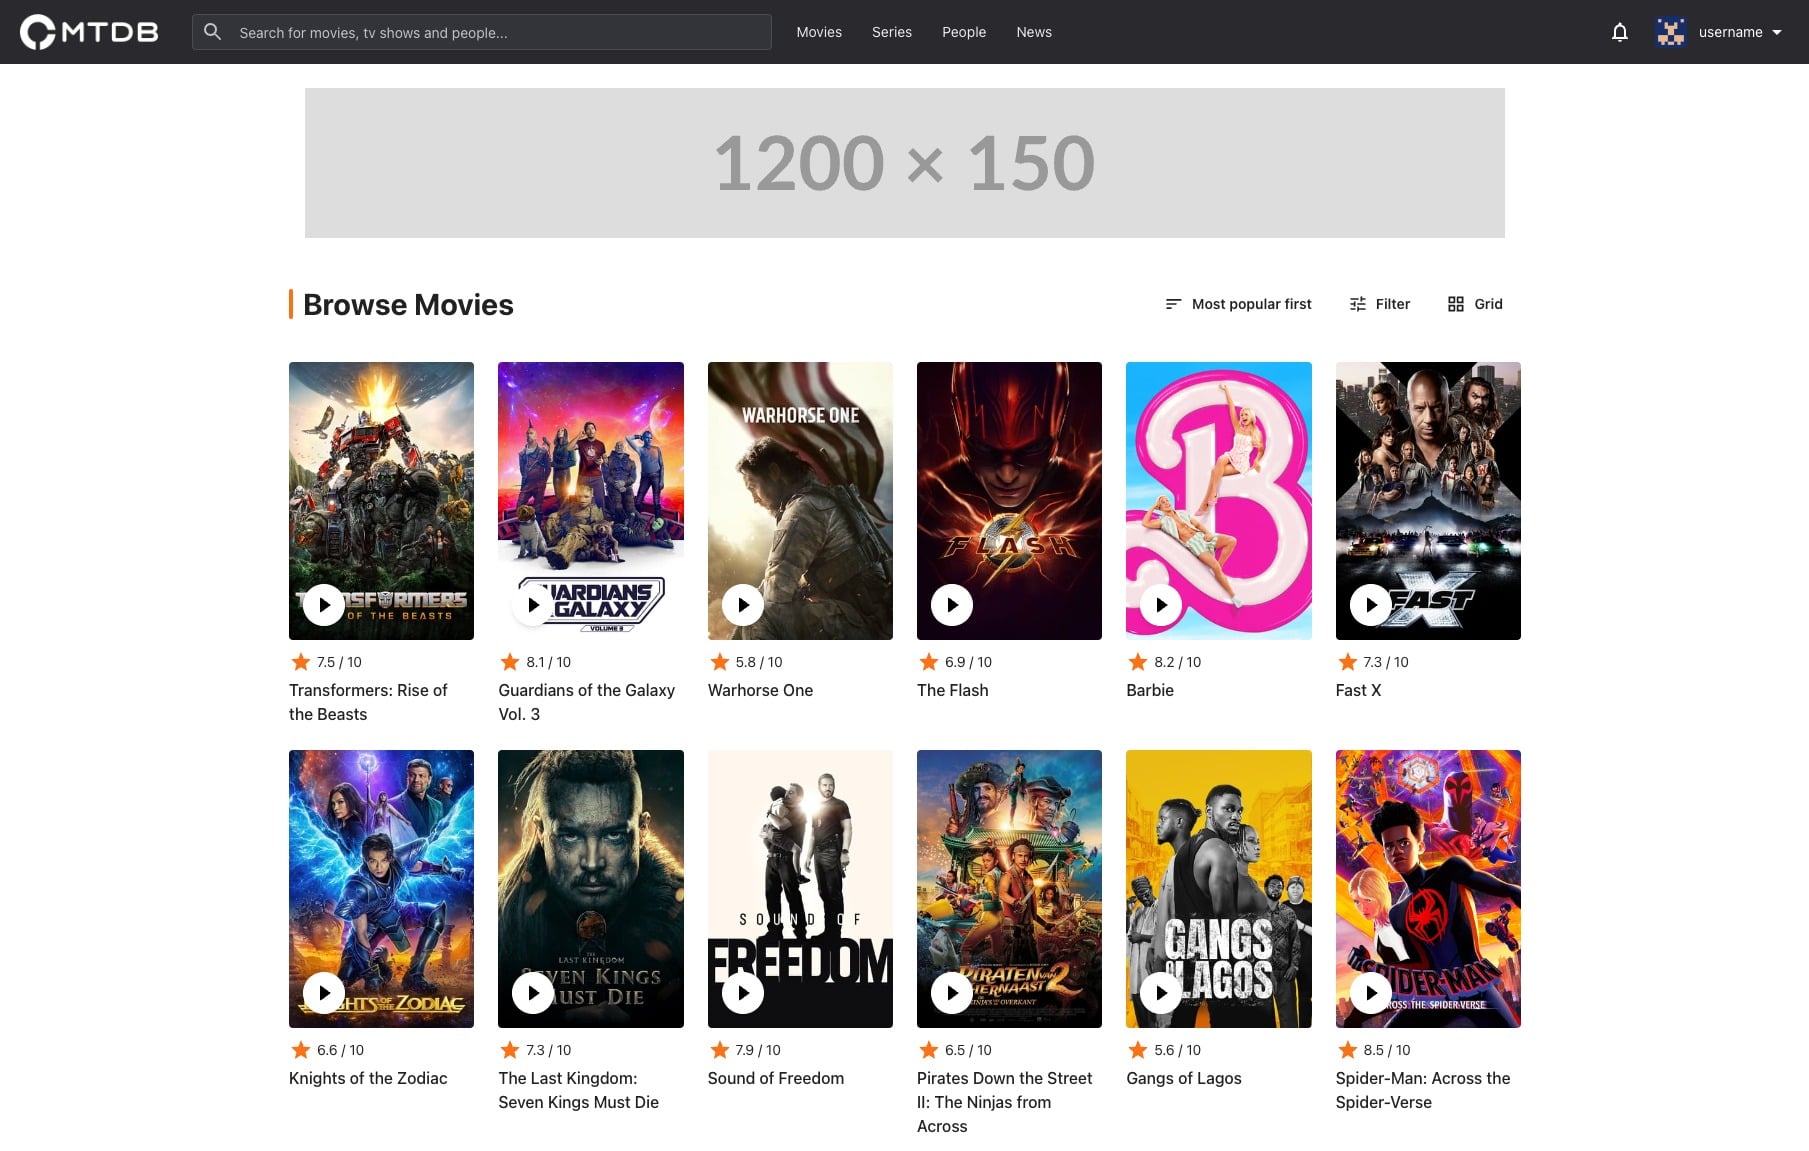Play trailer for Sound of Freedom

tap(743, 993)
